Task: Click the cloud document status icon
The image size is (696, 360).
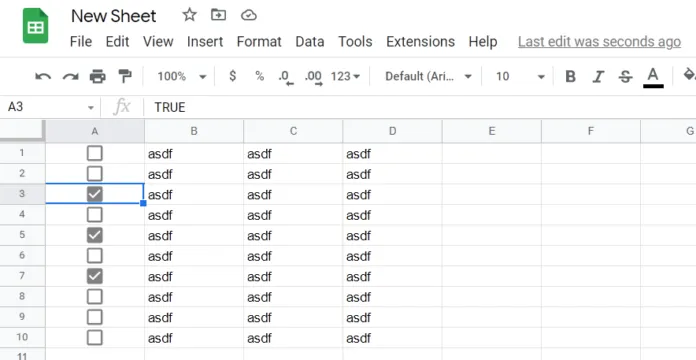Action: pyautogui.click(x=249, y=16)
